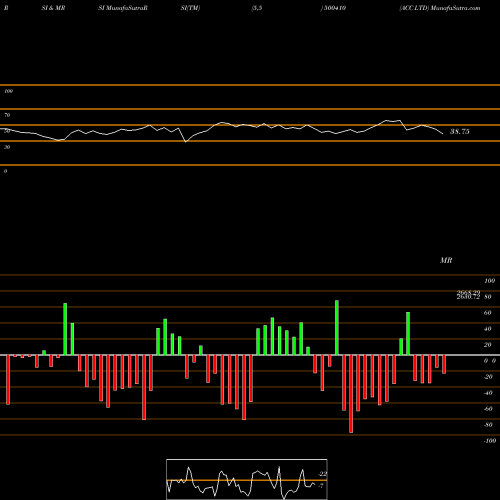Click the end of the white RSI line
The height and width of the screenshot is (500, 500).
click(x=443, y=134)
